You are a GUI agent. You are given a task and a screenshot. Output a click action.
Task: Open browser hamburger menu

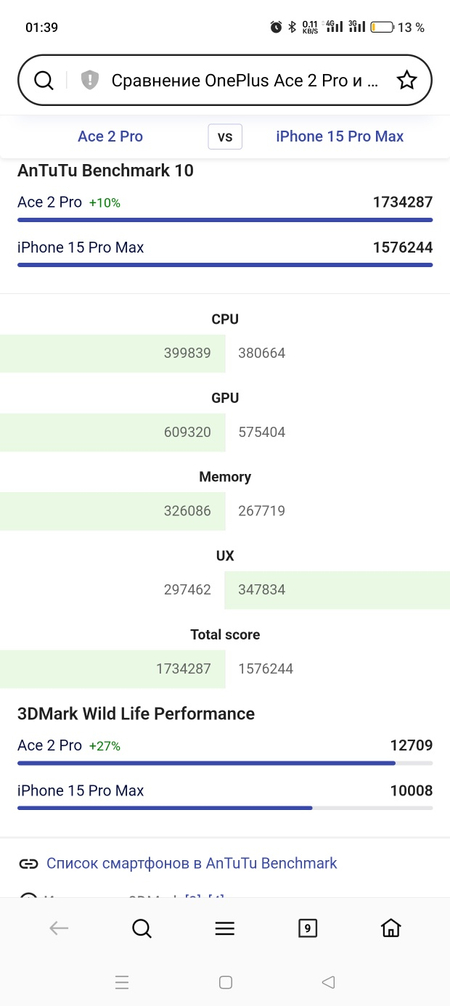[225, 928]
